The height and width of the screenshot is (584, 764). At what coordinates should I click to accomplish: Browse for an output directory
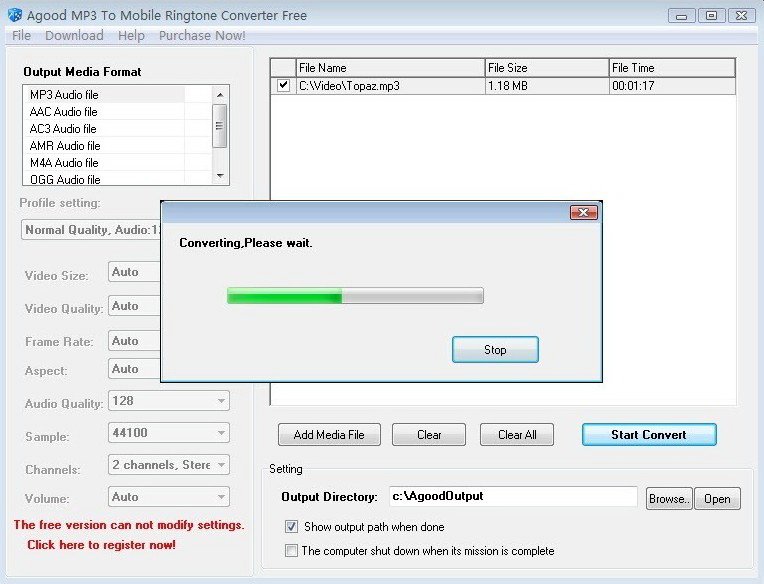point(669,499)
